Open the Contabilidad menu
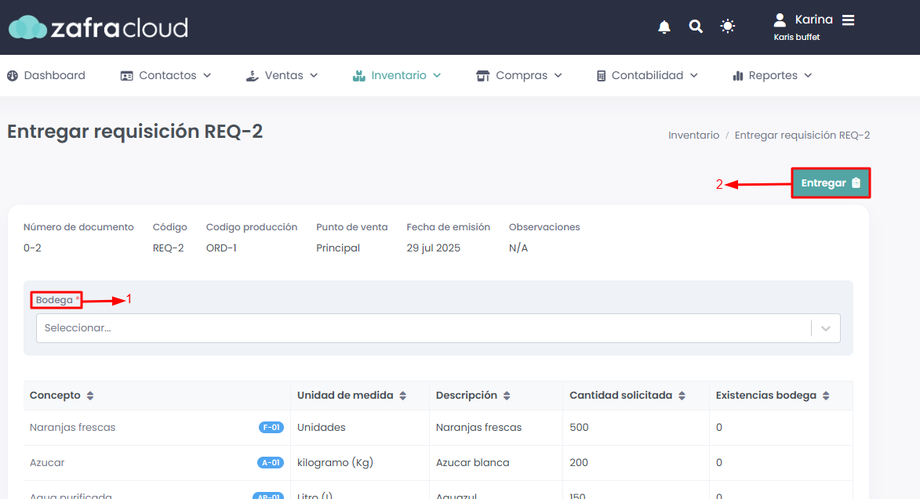This screenshot has width=920, height=499. (x=647, y=75)
